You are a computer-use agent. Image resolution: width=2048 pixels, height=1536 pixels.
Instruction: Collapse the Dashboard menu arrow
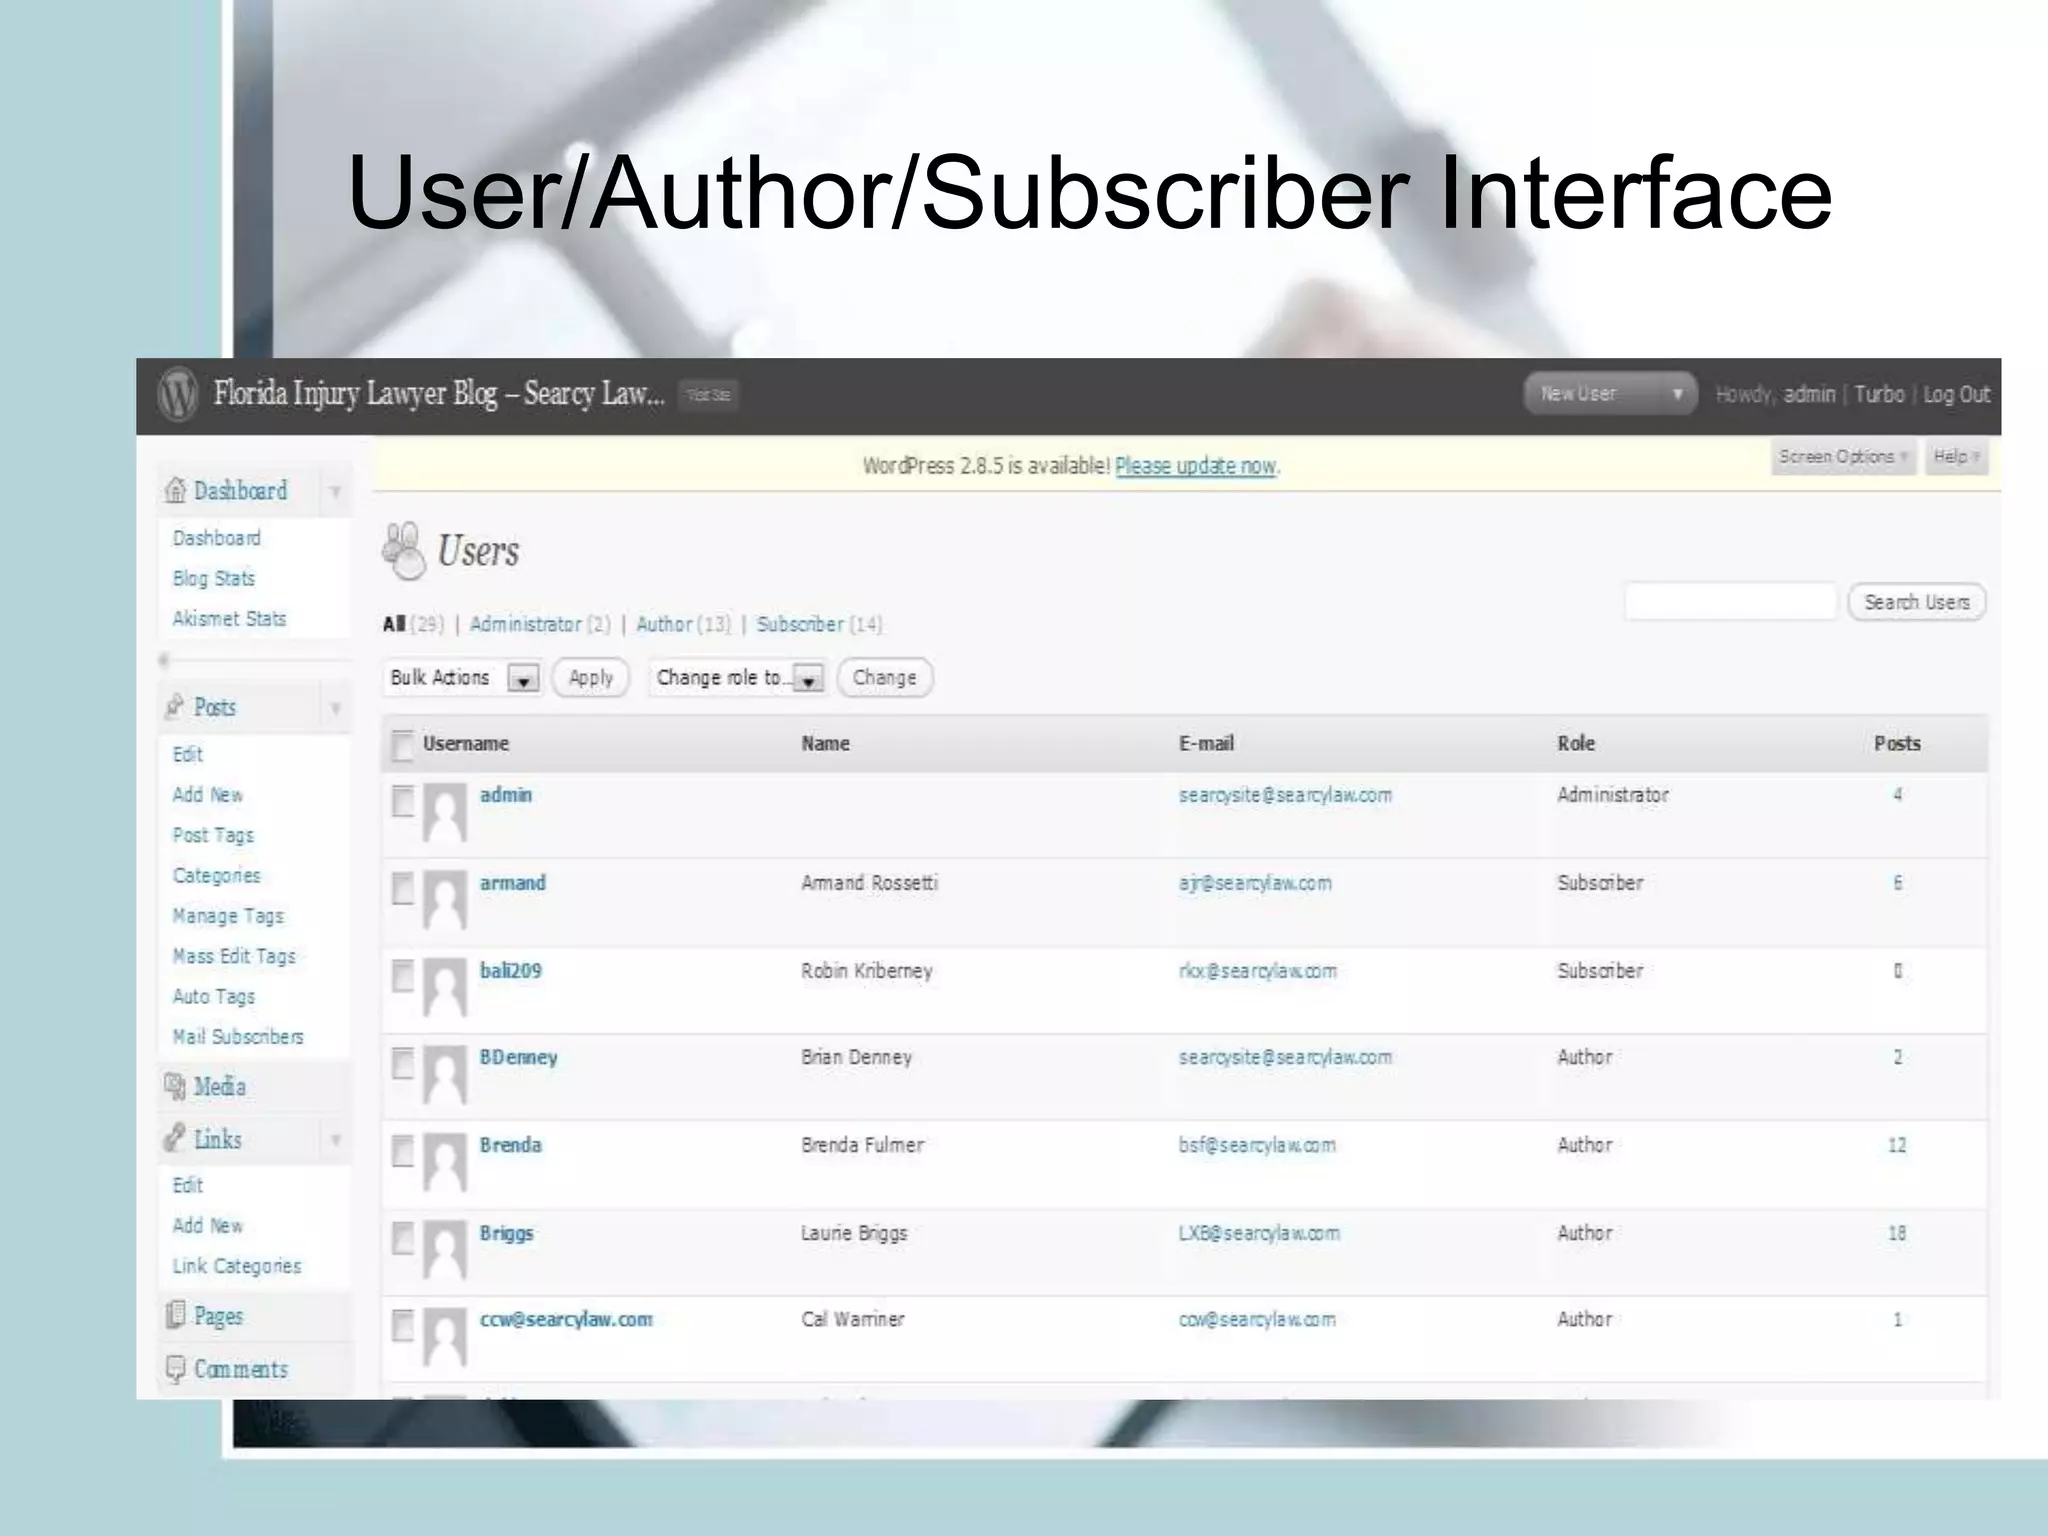[x=335, y=491]
